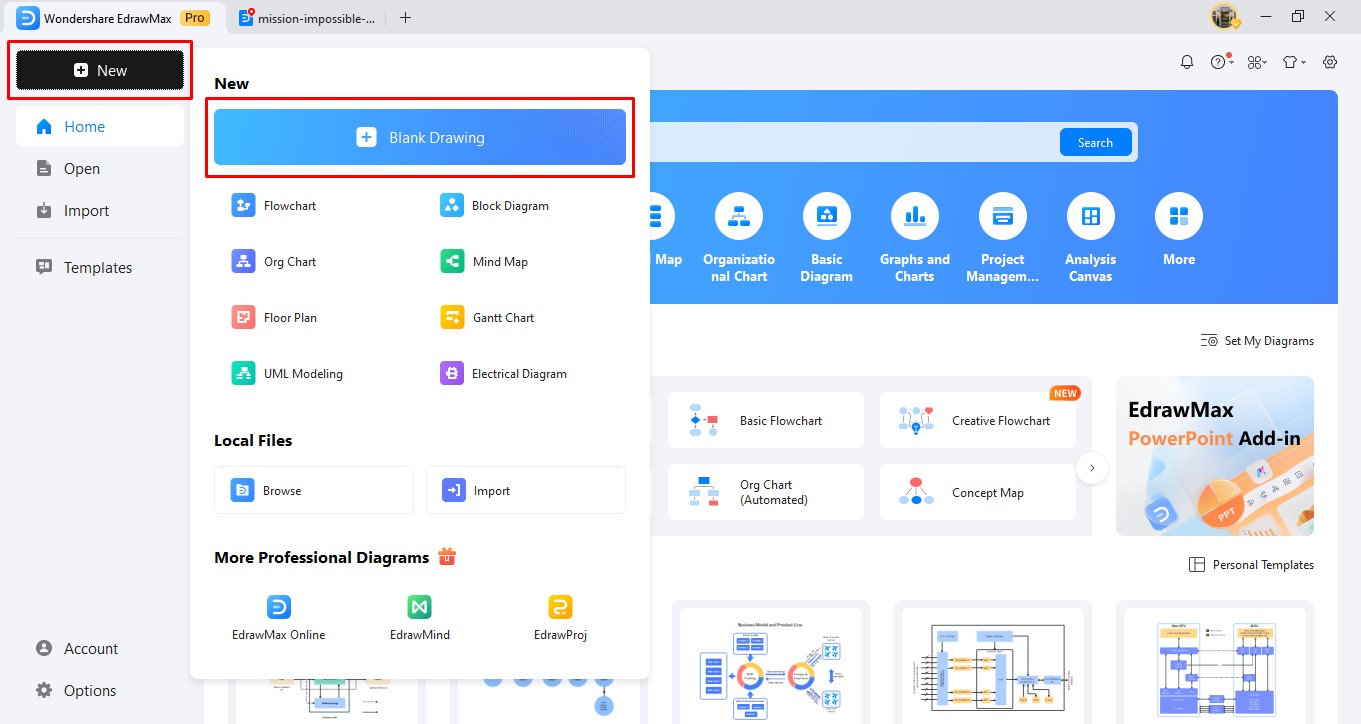This screenshot has width=1361, height=724.
Task: Select Basic Flowchart template card
Action: [x=766, y=420]
